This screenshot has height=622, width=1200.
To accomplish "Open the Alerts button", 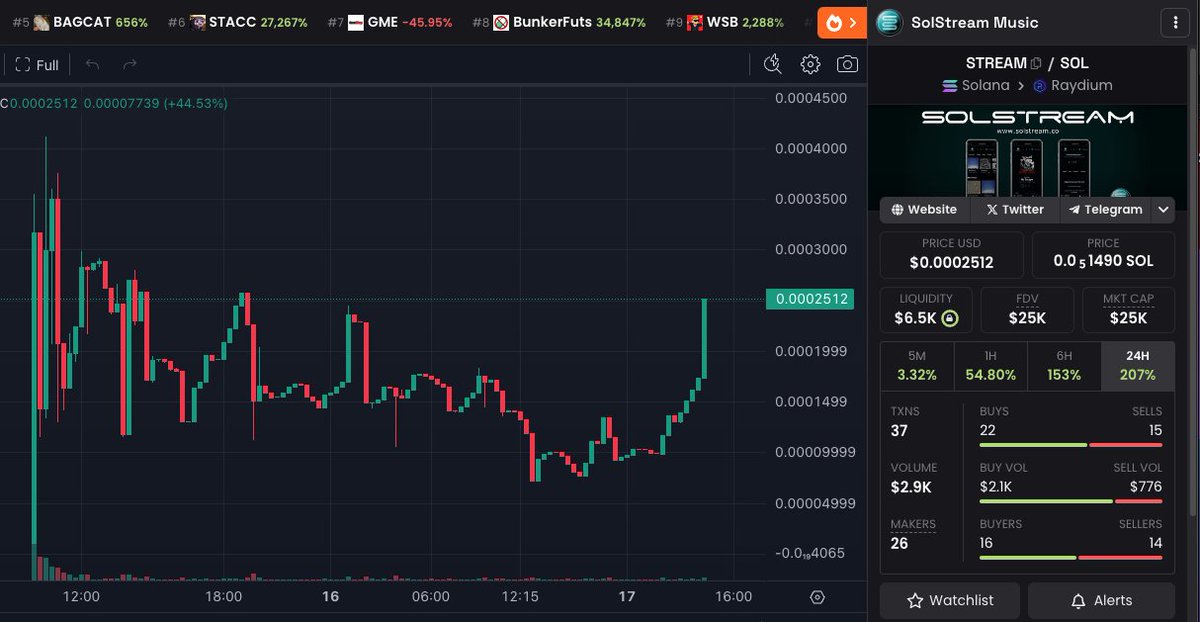I will click(x=1101, y=601).
